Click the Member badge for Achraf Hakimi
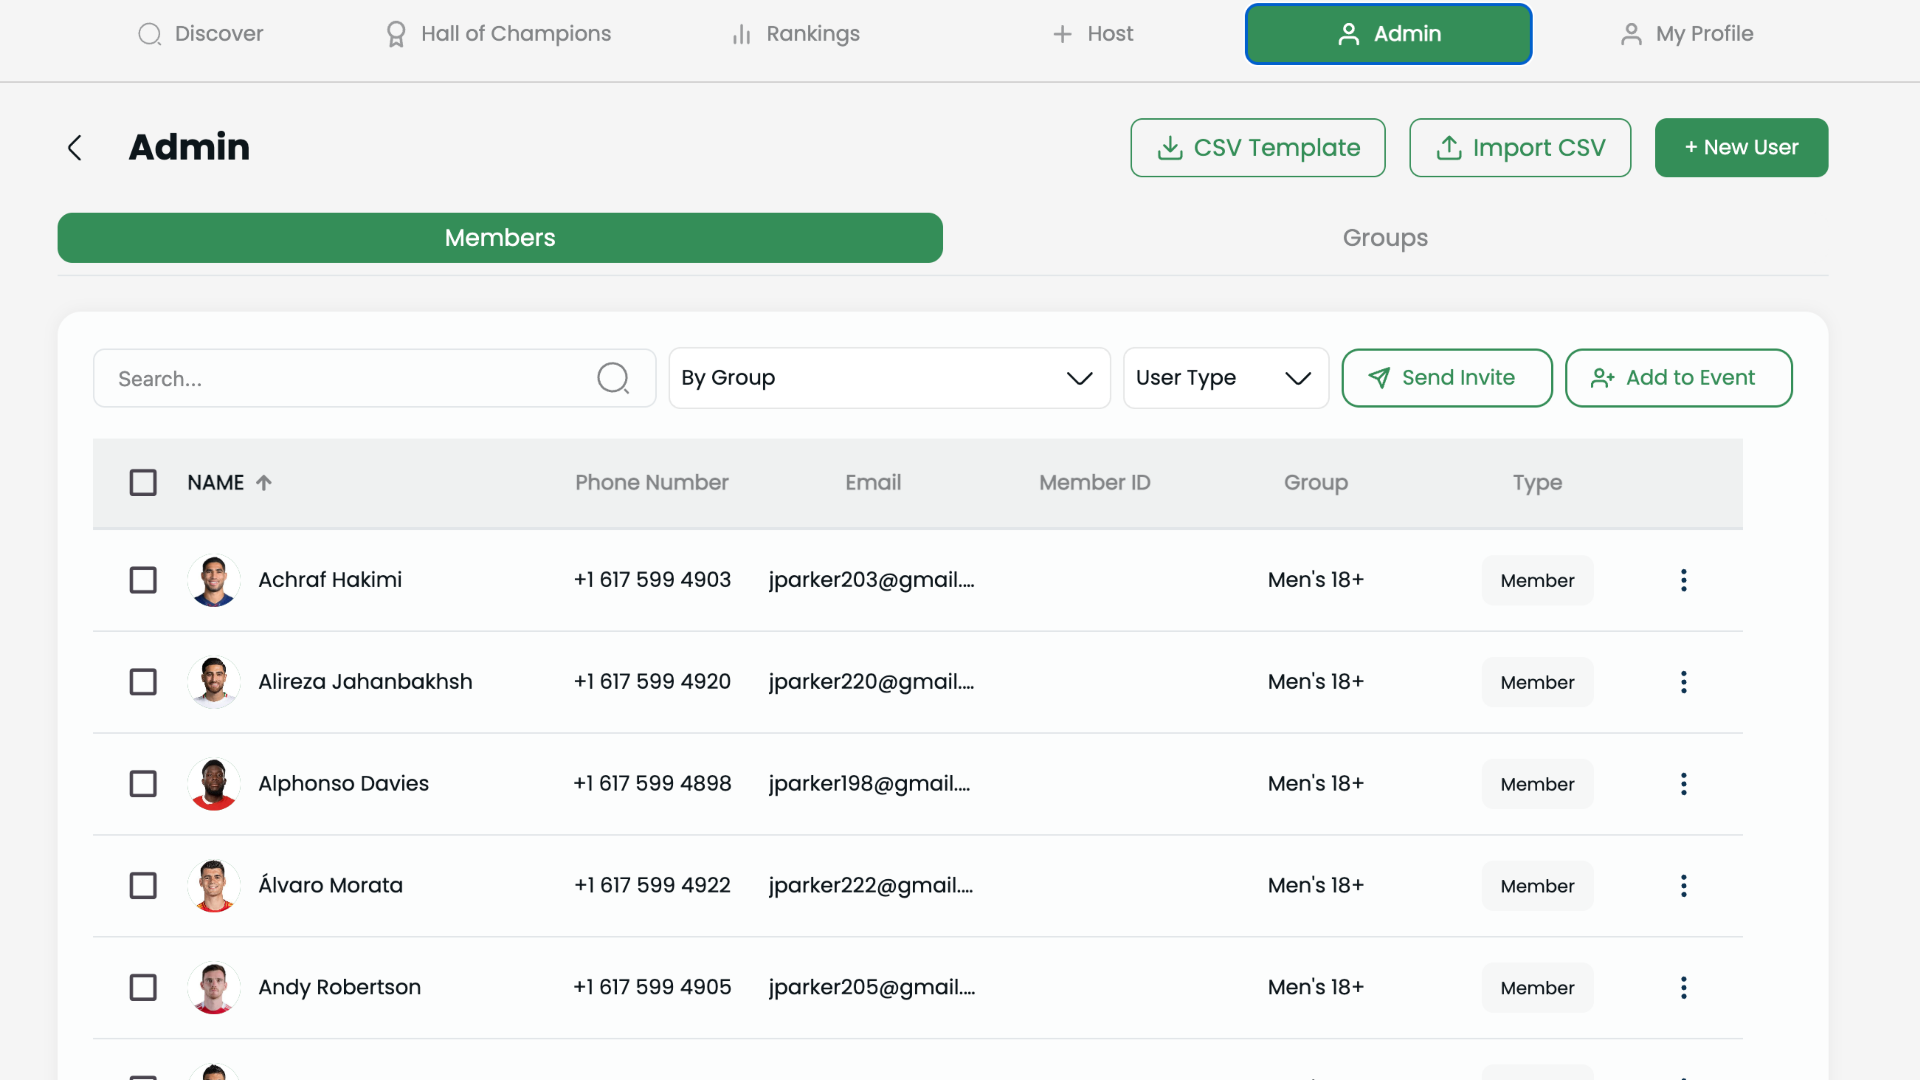 pyautogui.click(x=1537, y=580)
